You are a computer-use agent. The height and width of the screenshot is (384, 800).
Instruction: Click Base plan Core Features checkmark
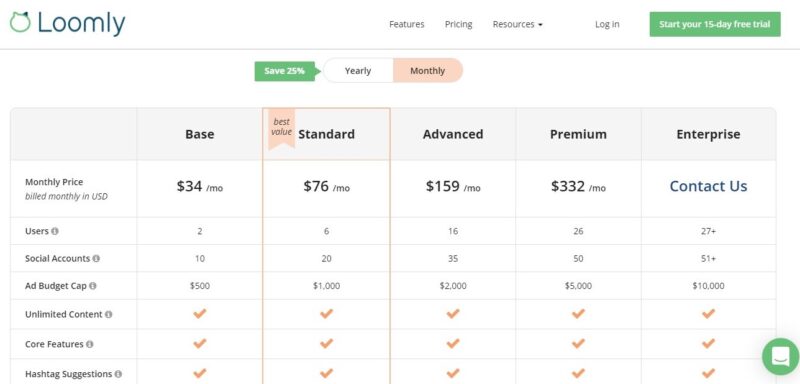point(199,344)
